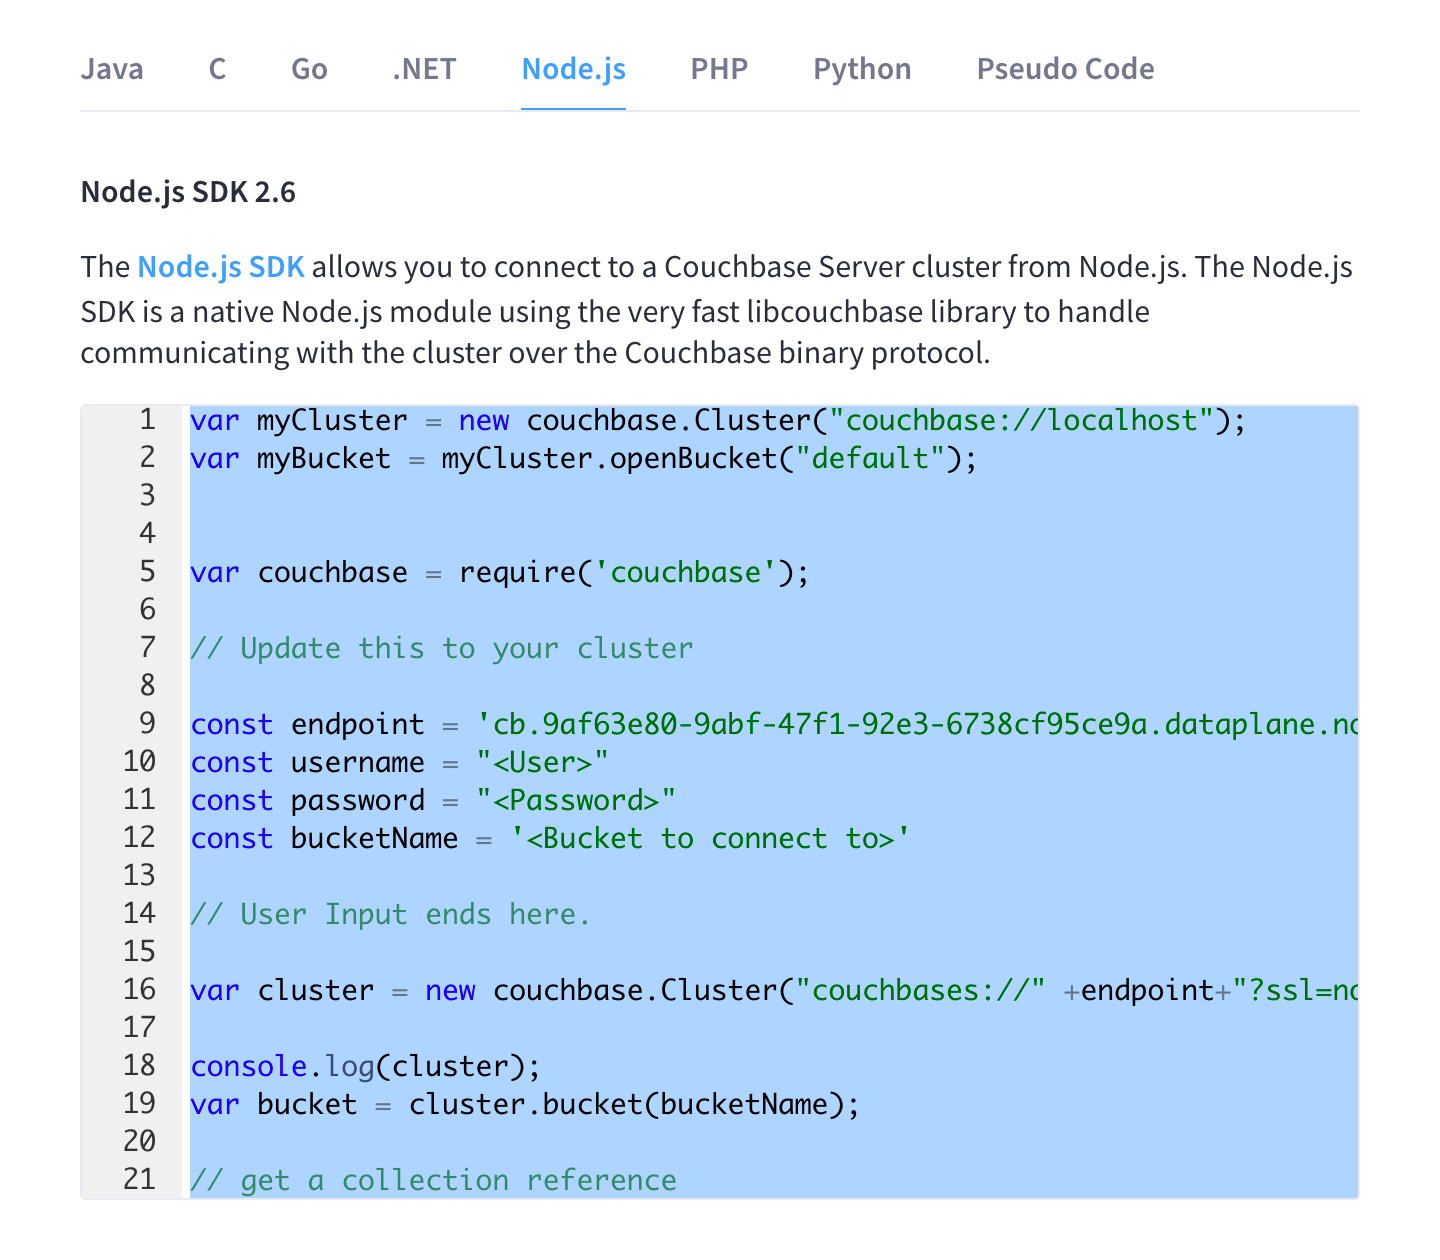Click the require('couchbase') line

(x=499, y=572)
